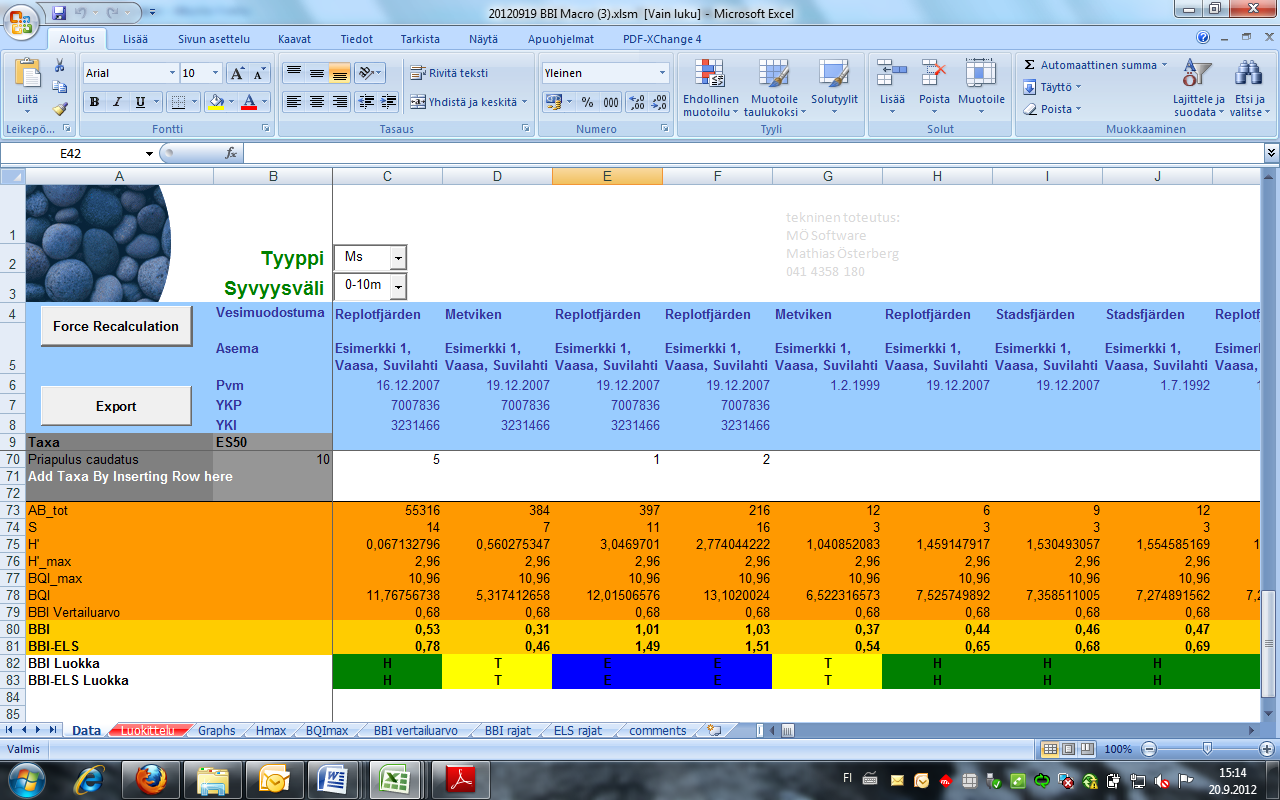Switch to the Graphs sheet tab
Image resolution: width=1280 pixels, height=800 pixels.
tap(216, 730)
